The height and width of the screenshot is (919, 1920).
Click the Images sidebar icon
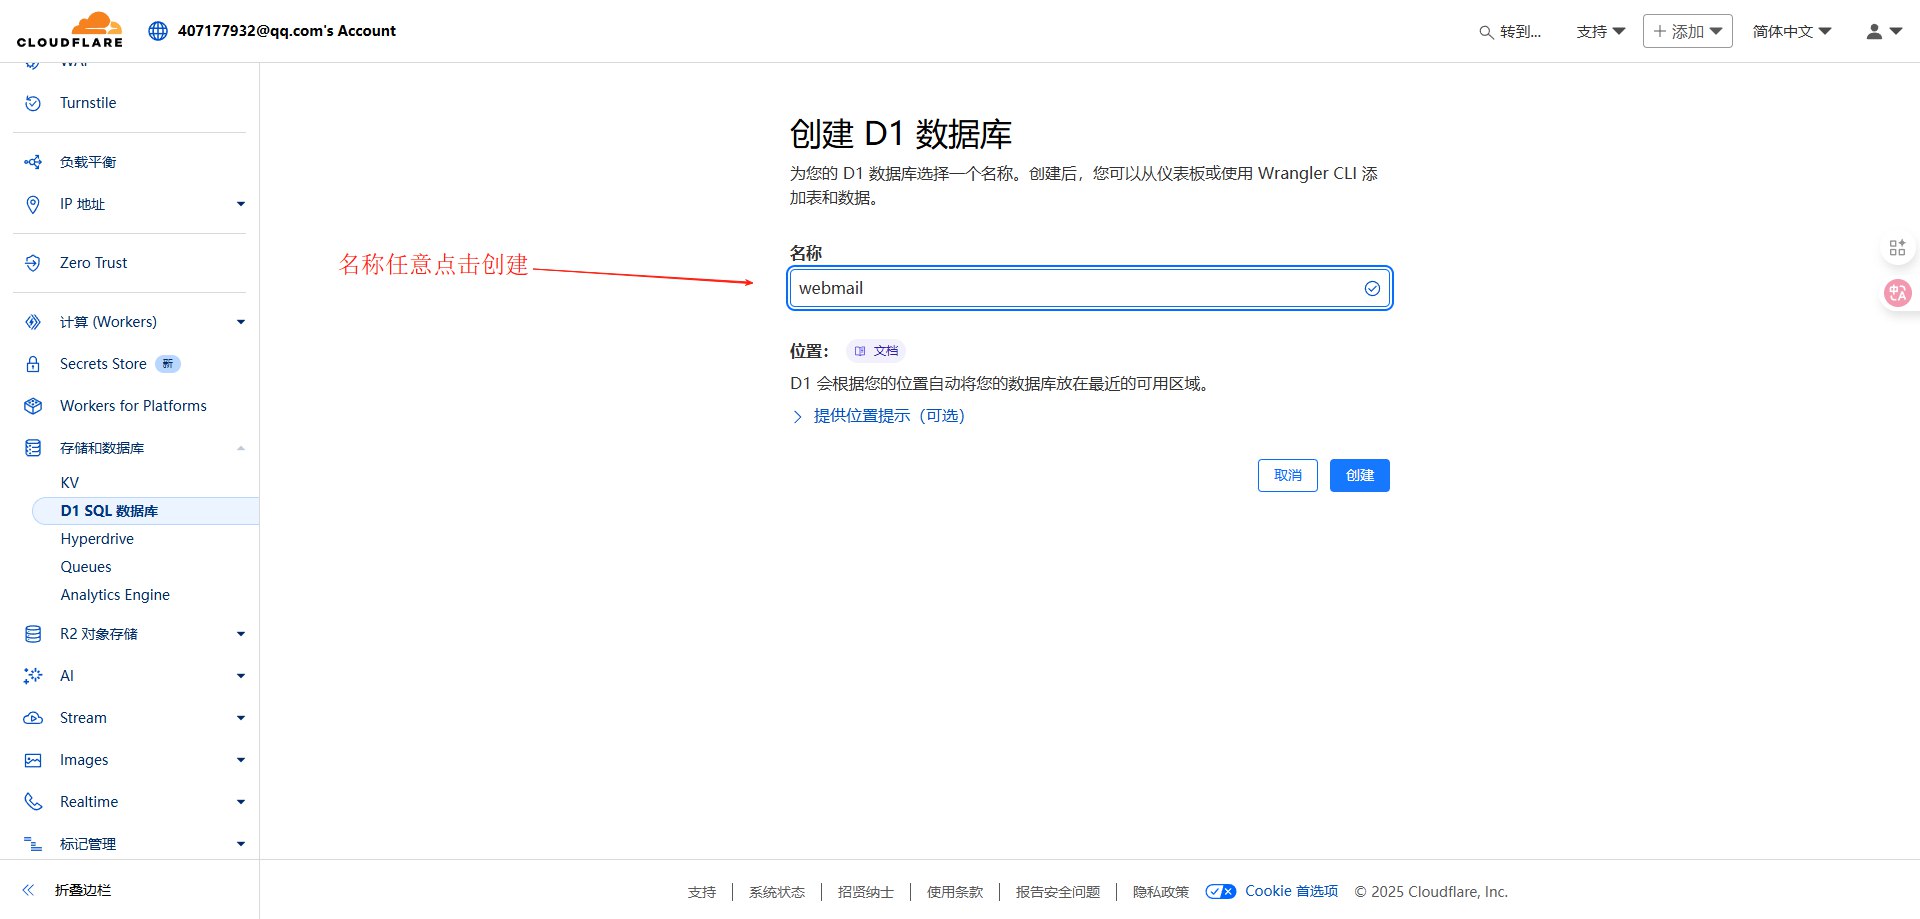[x=32, y=759]
